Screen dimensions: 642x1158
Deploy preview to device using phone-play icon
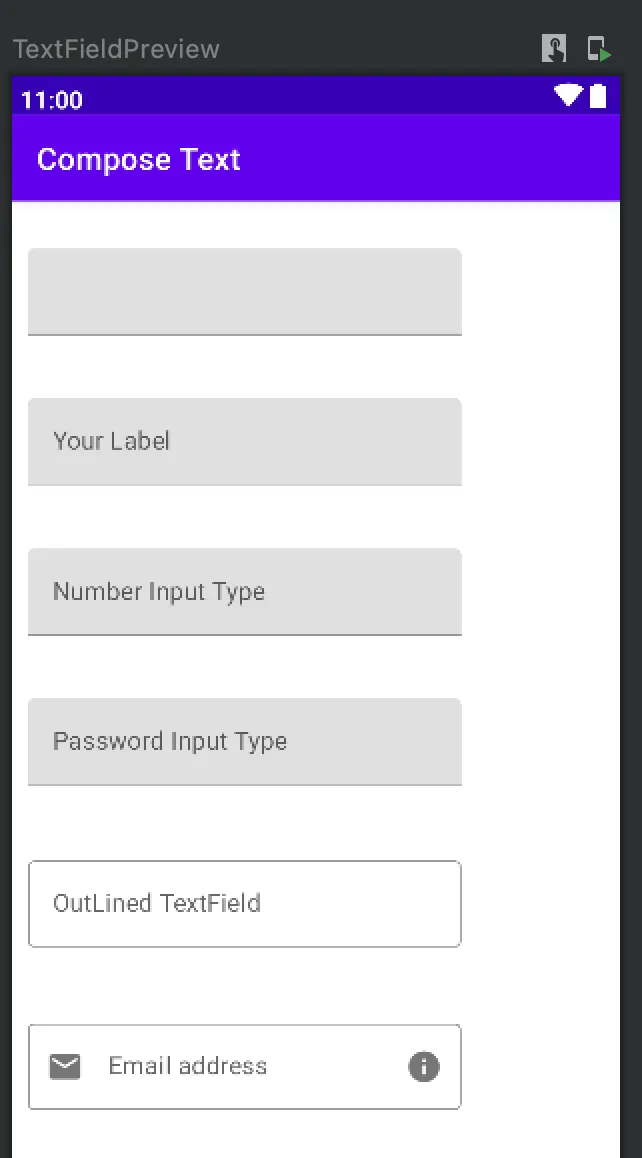[598, 48]
